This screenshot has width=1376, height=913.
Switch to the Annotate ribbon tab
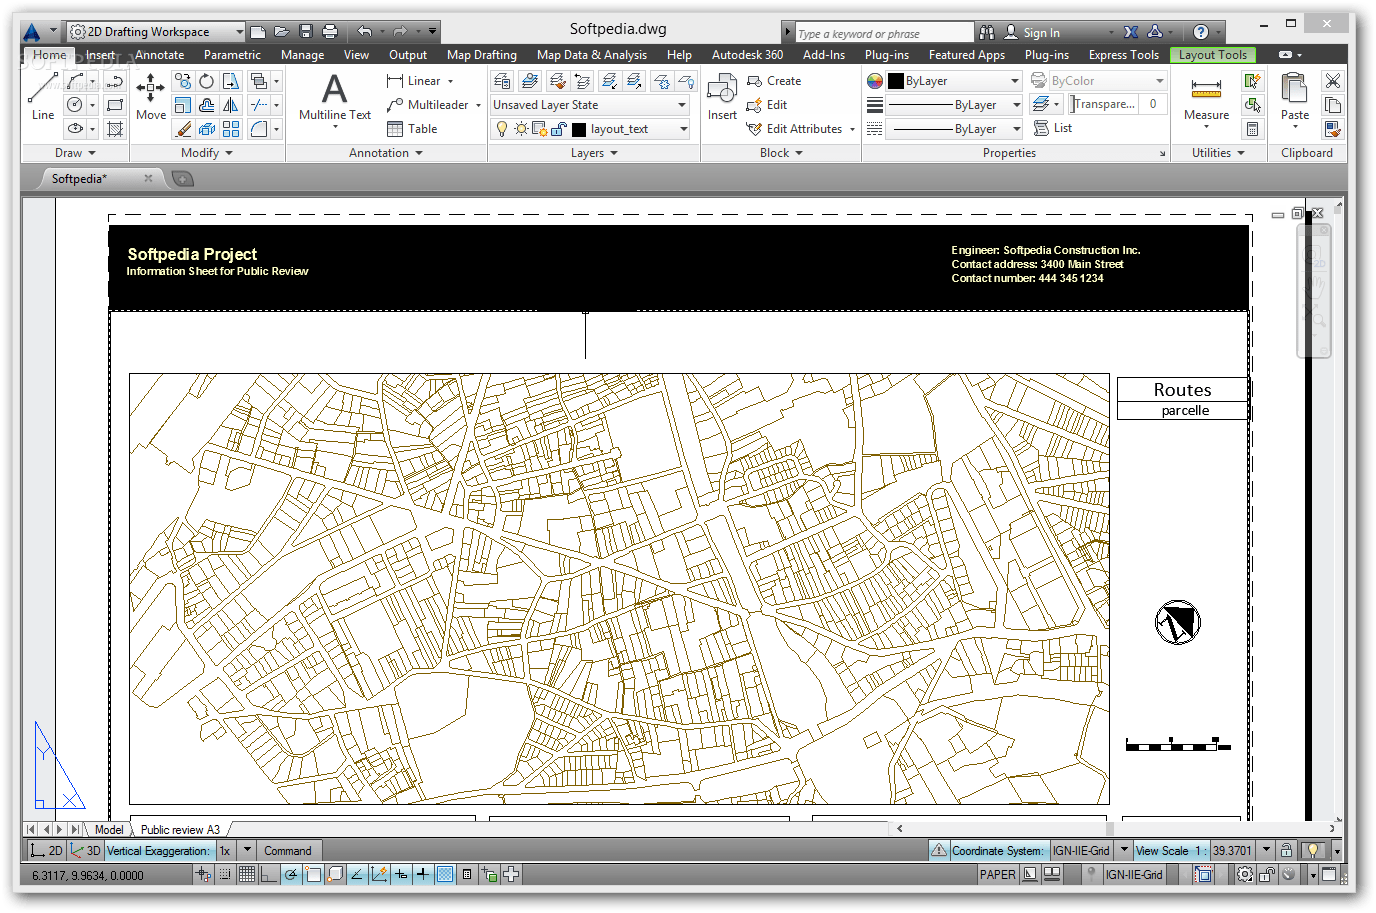[x=160, y=55]
